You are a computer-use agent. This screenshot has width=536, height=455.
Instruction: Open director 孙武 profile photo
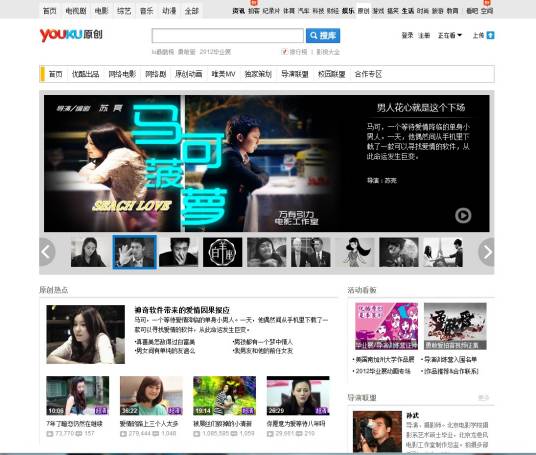tap(377, 432)
